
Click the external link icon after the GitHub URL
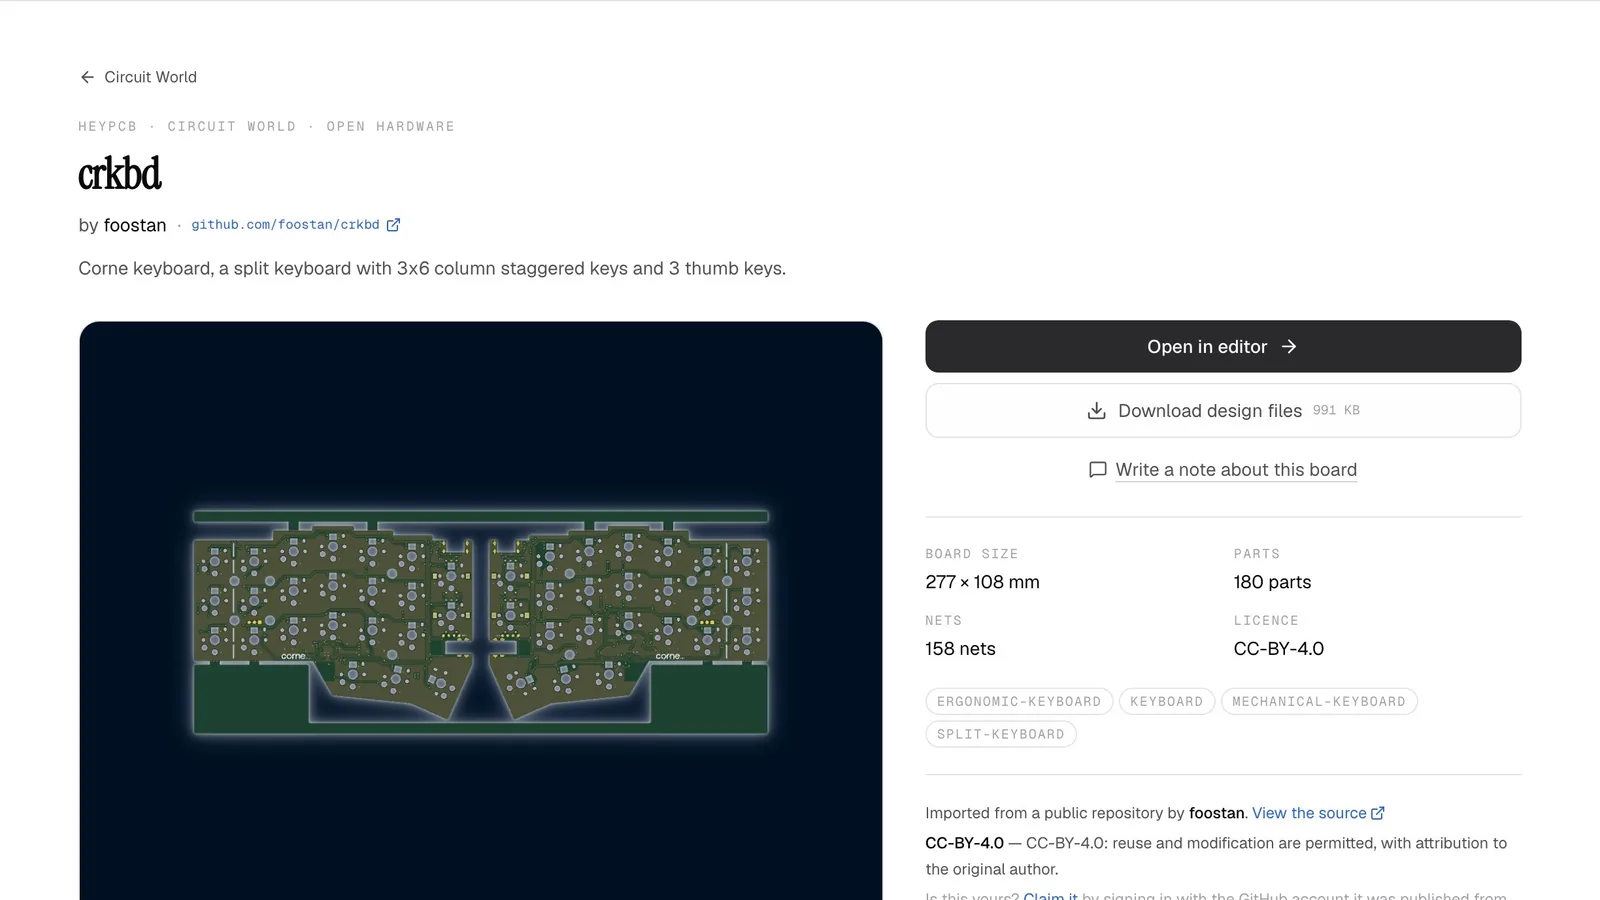pyautogui.click(x=393, y=225)
